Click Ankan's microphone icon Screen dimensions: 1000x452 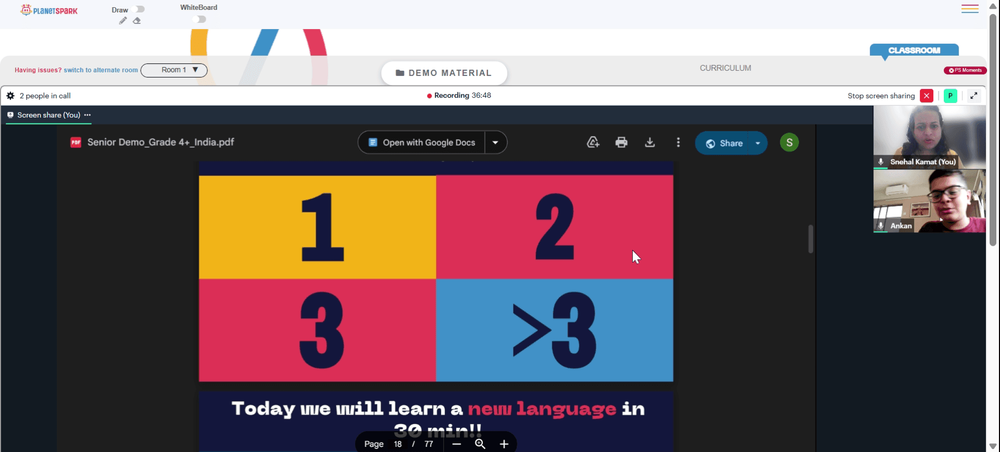881,226
